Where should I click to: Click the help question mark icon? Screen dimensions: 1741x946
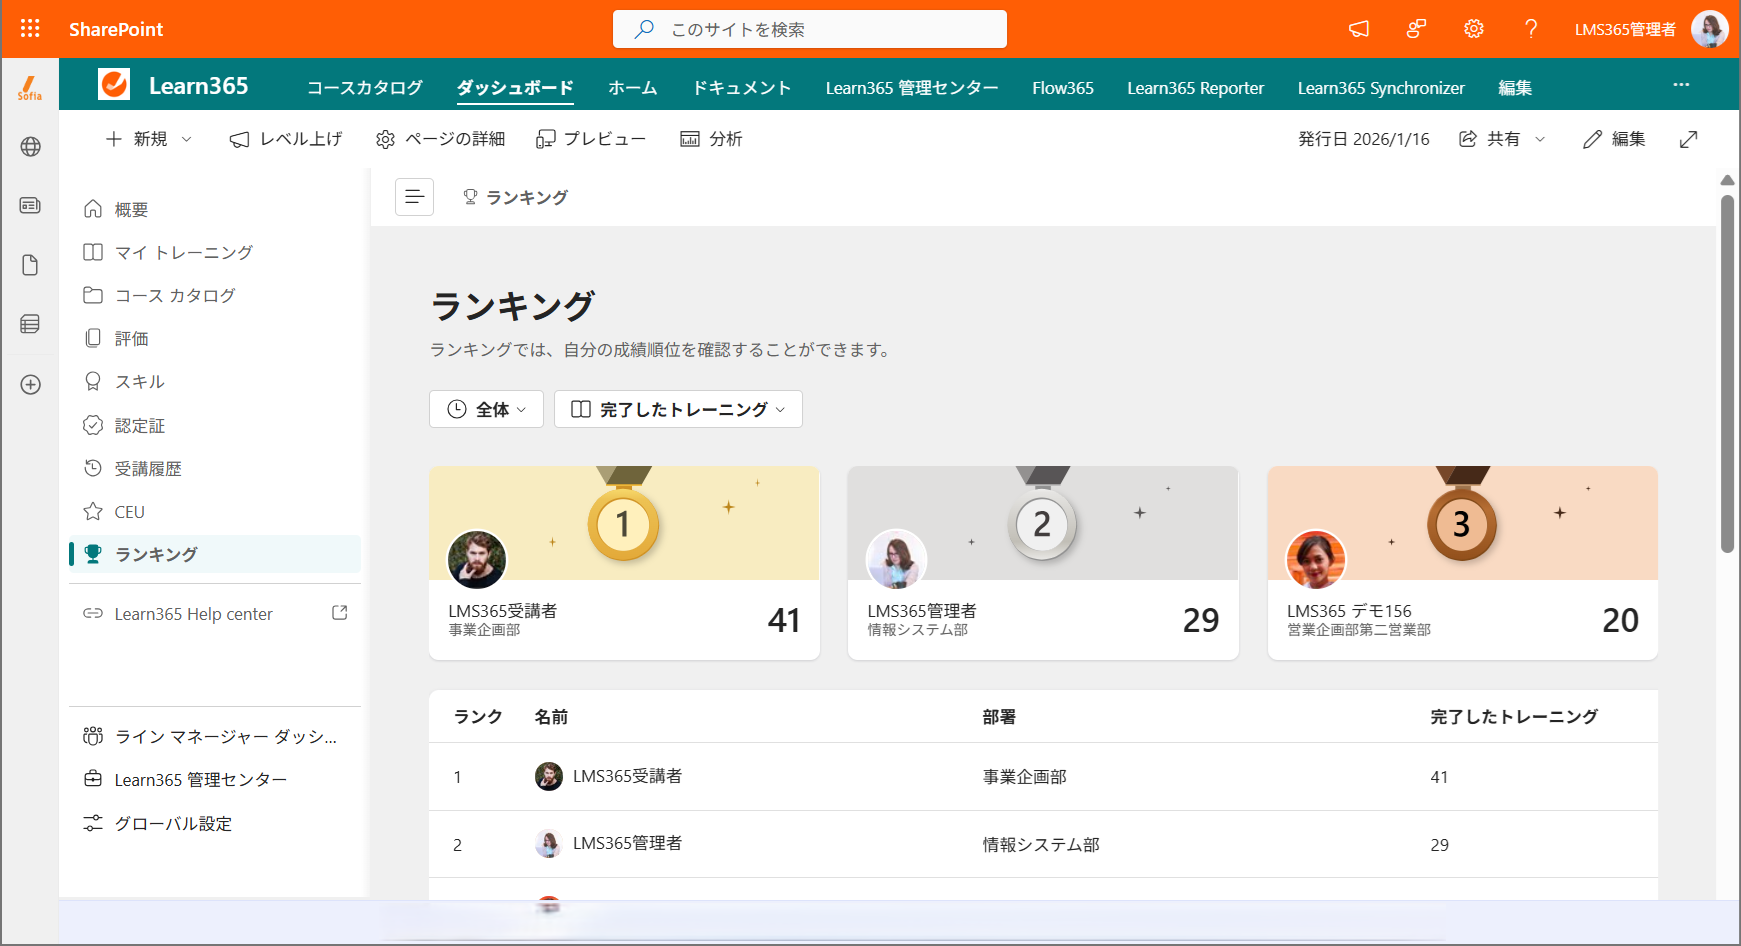(x=1531, y=29)
